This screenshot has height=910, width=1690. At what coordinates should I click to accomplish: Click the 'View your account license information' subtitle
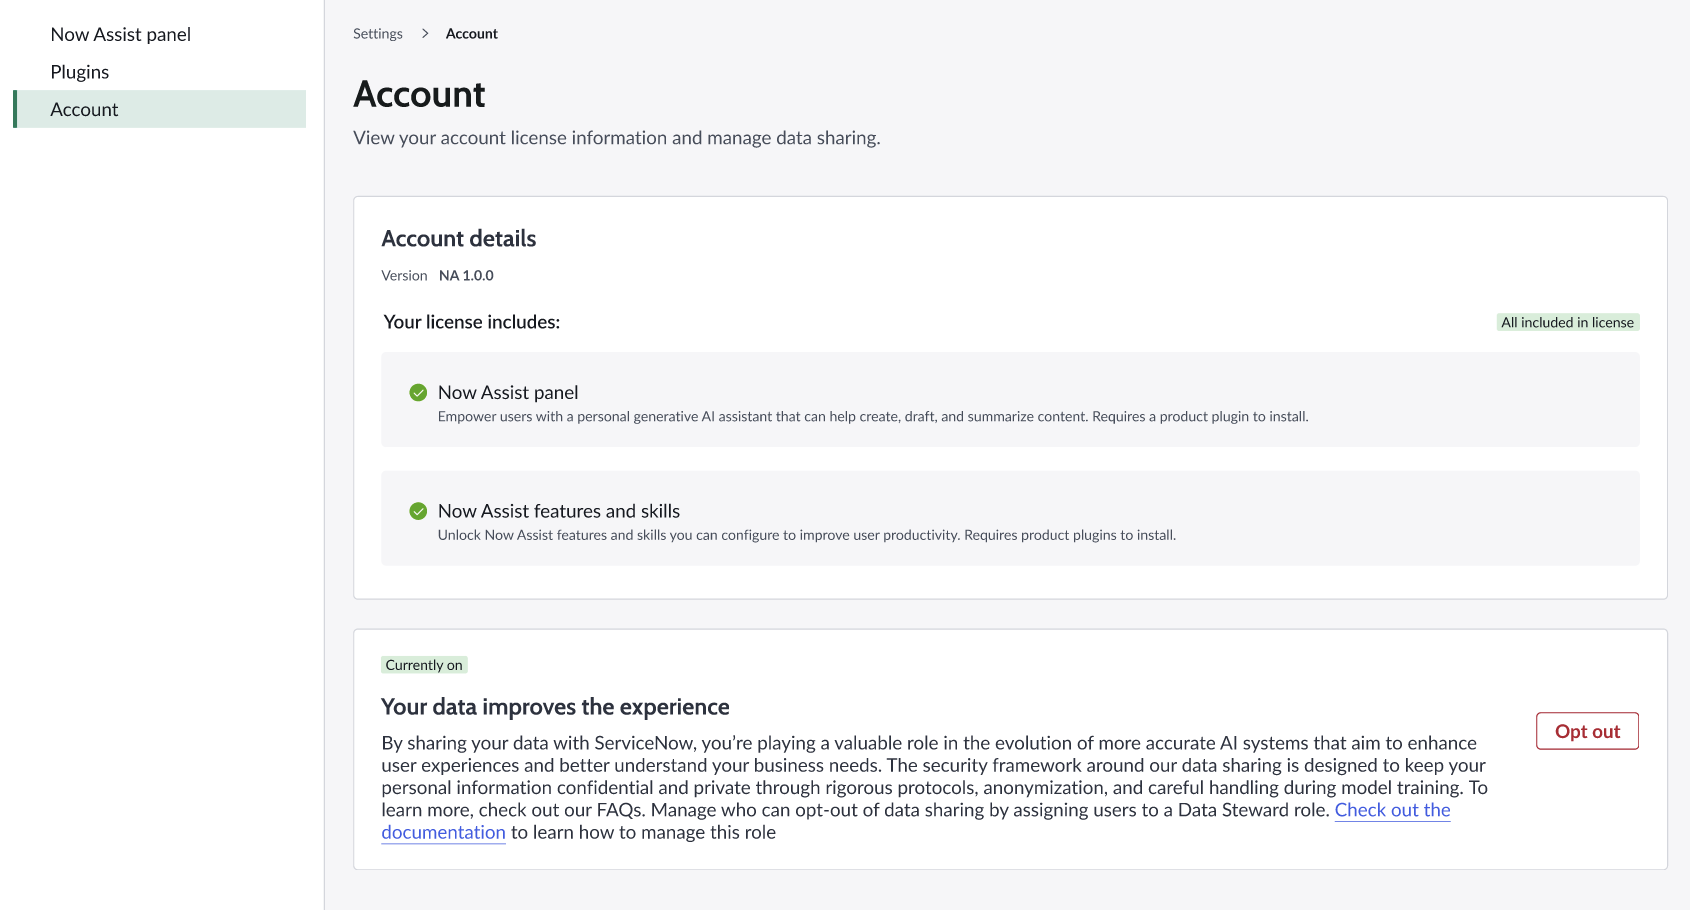617,138
